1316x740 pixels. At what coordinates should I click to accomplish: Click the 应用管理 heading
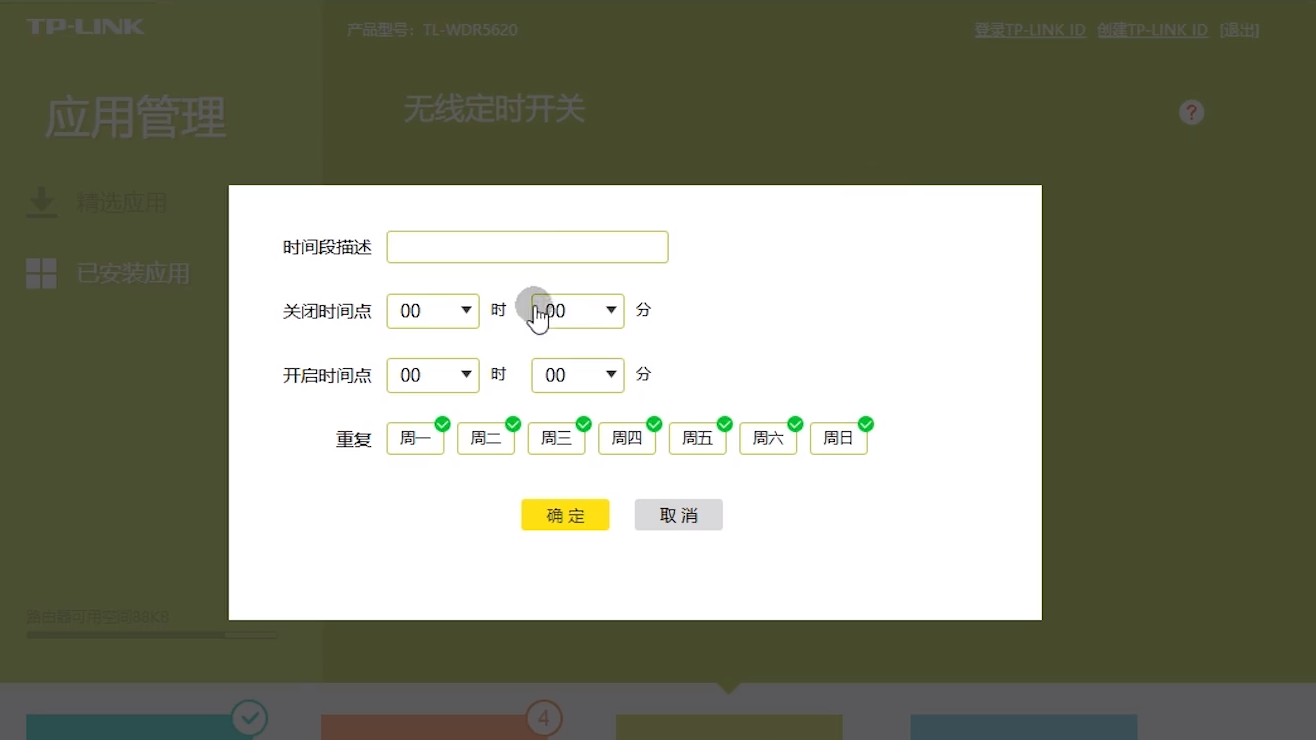pyautogui.click(x=136, y=118)
